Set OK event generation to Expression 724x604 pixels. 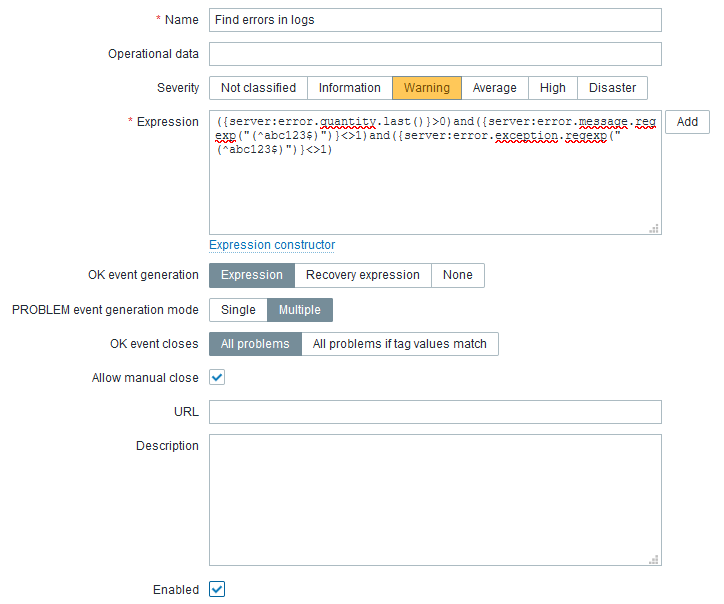click(x=252, y=275)
